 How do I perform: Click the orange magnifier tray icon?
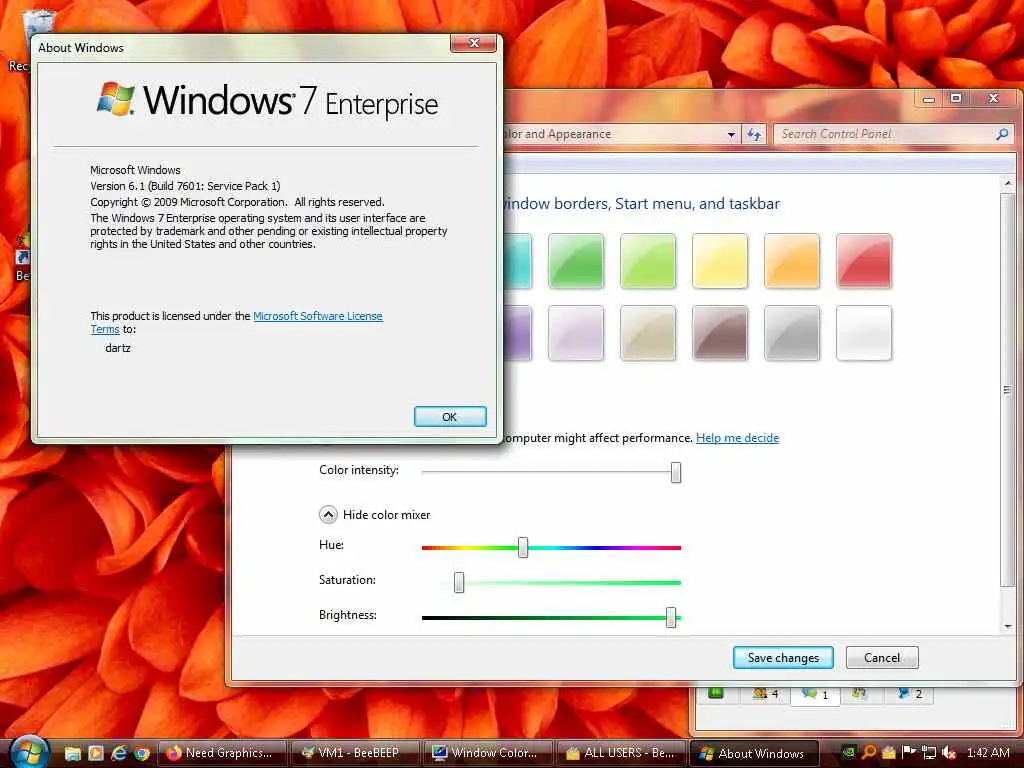[x=869, y=753]
